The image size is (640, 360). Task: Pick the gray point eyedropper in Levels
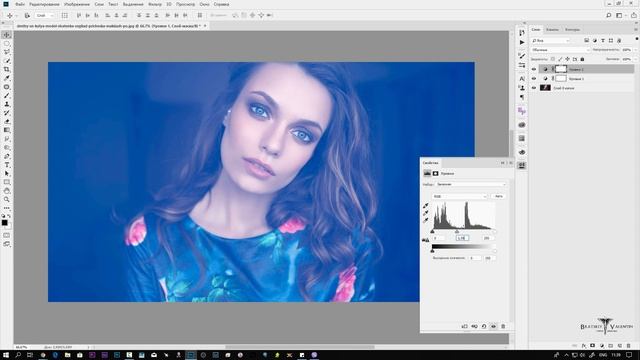(426, 213)
